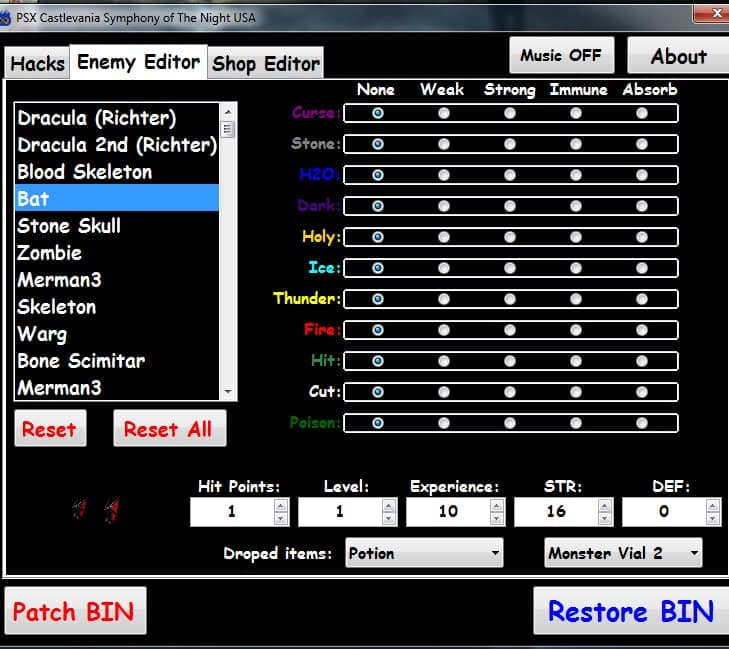Viewport: 729px width, 649px height.
Task: Select None for Poison resistance
Action: (x=378, y=423)
